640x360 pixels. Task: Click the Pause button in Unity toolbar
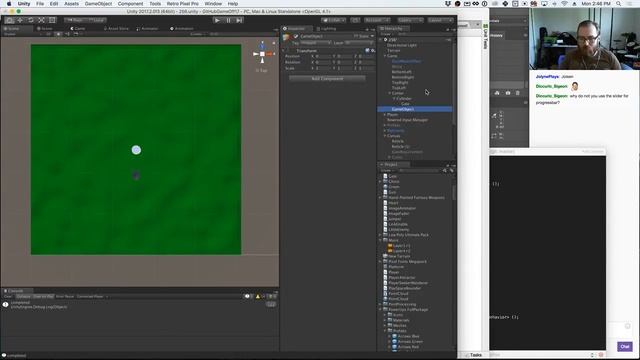pyautogui.click(x=229, y=20)
